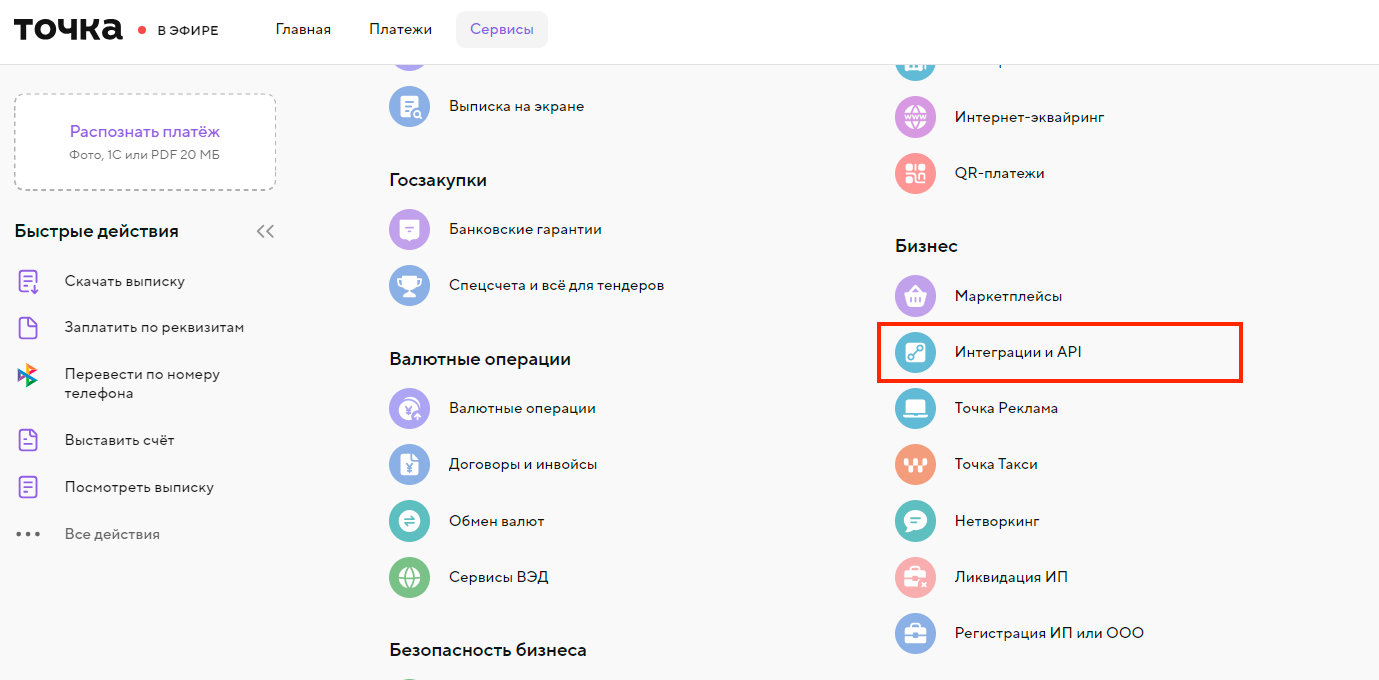Open the Маркетплейсы basket icon

pyautogui.click(x=915, y=296)
